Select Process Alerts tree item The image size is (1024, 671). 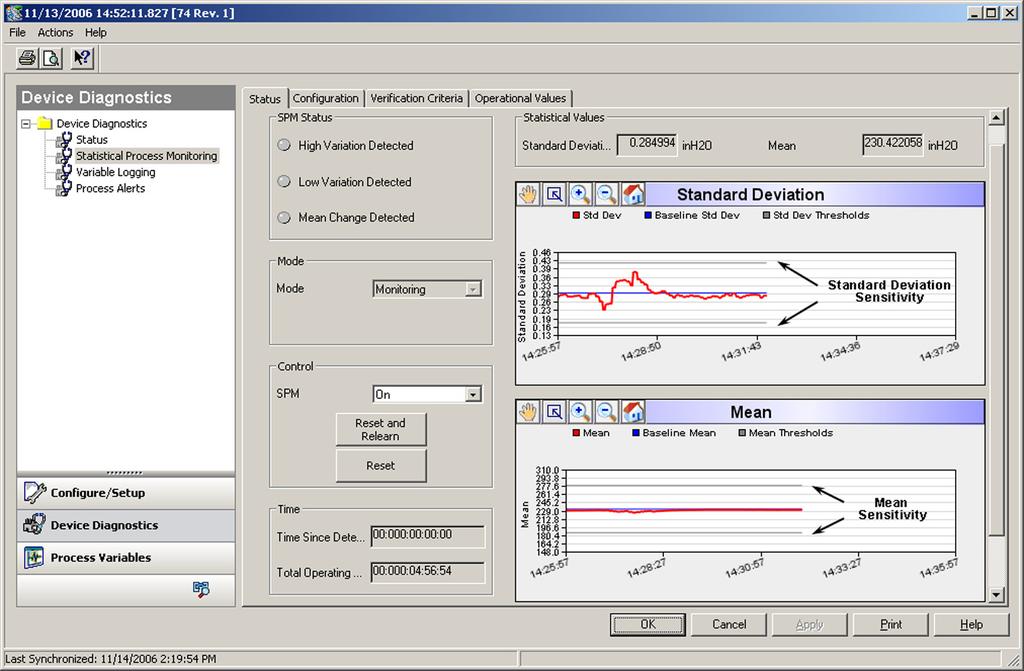tap(110, 188)
